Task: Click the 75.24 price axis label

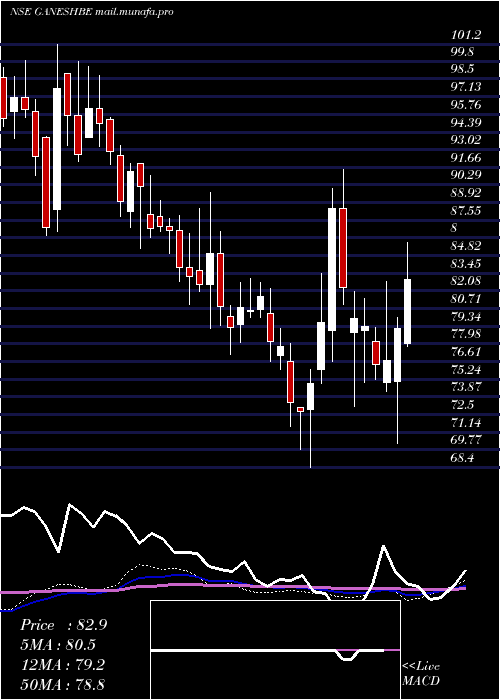Action: click(x=466, y=370)
